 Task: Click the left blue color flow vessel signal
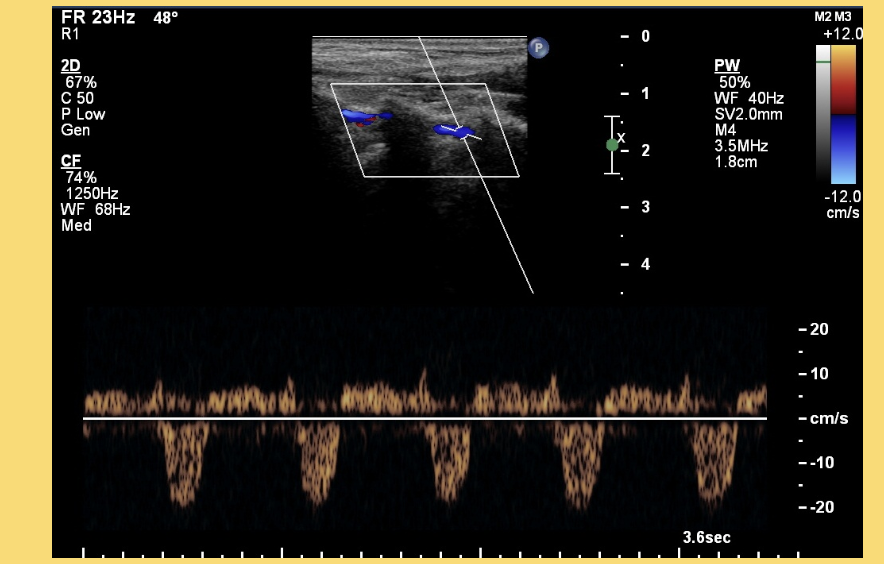365,117
